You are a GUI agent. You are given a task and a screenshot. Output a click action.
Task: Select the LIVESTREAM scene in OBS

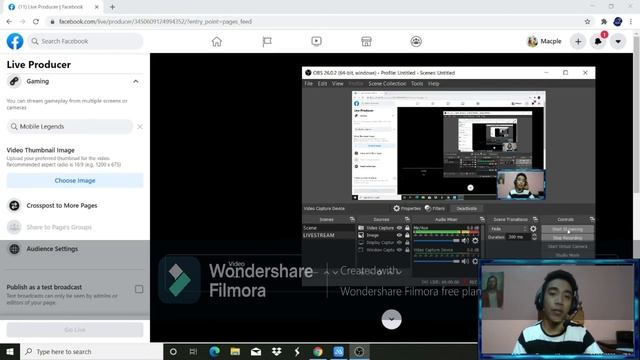(329, 236)
